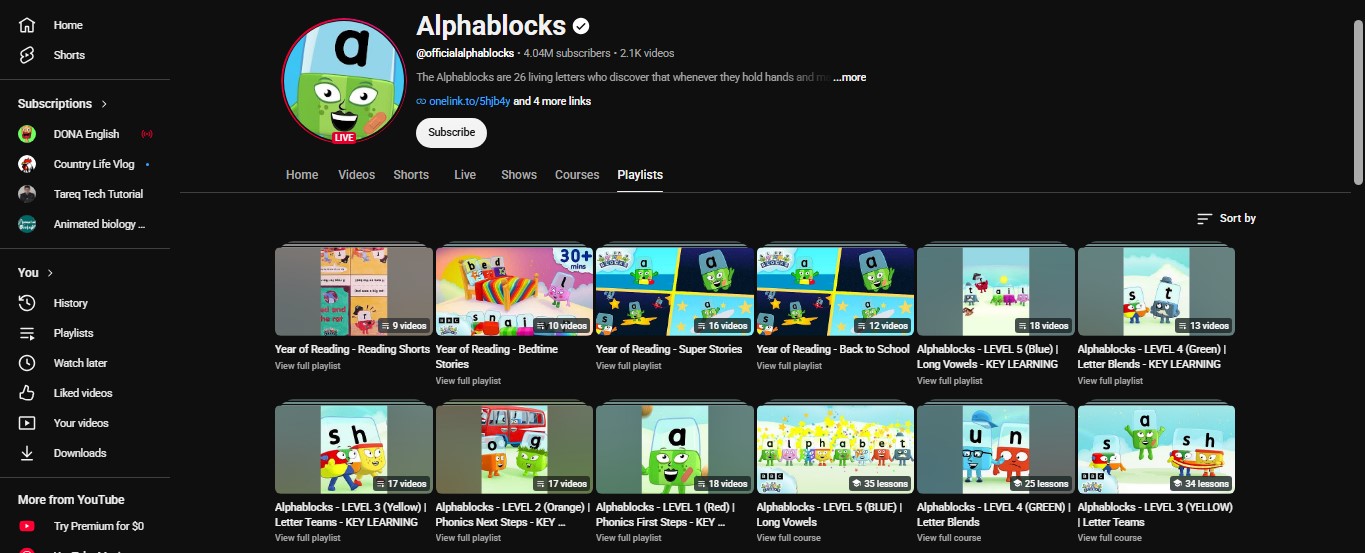Switch to the Videos tab
The height and width of the screenshot is (553, 1365).
click(x=356, y=175)
